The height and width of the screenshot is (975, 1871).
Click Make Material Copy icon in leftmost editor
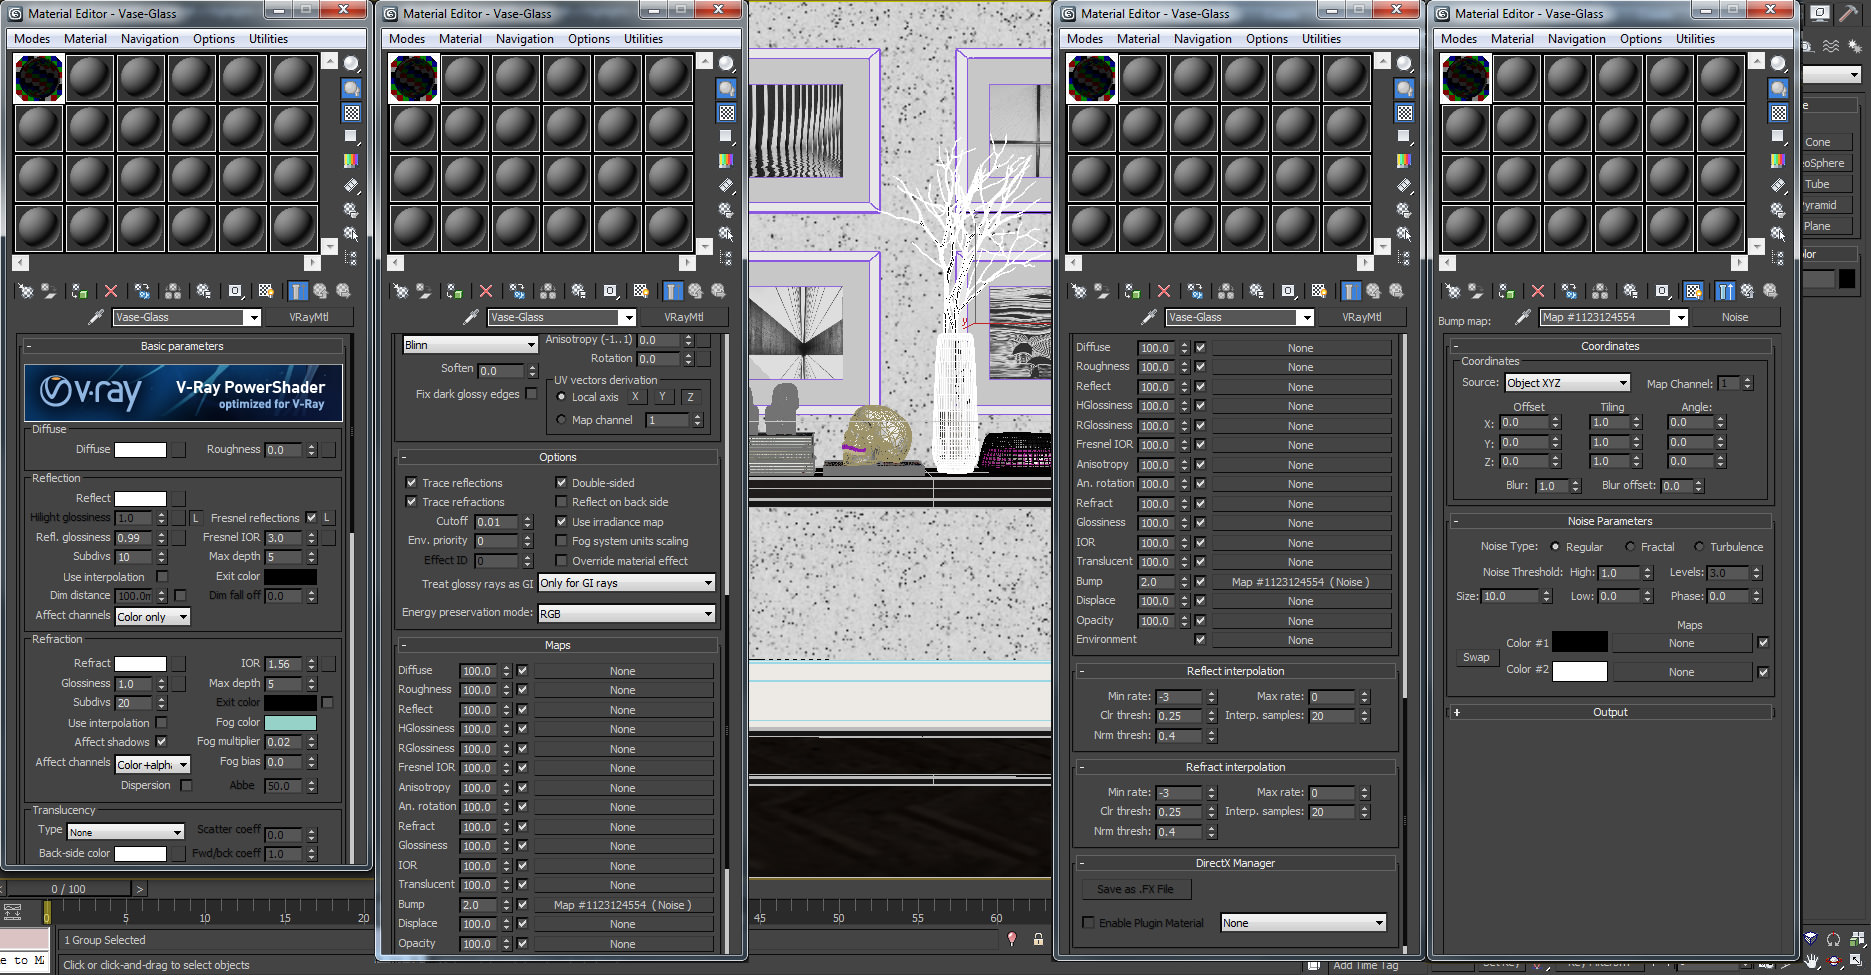[142, 291]
